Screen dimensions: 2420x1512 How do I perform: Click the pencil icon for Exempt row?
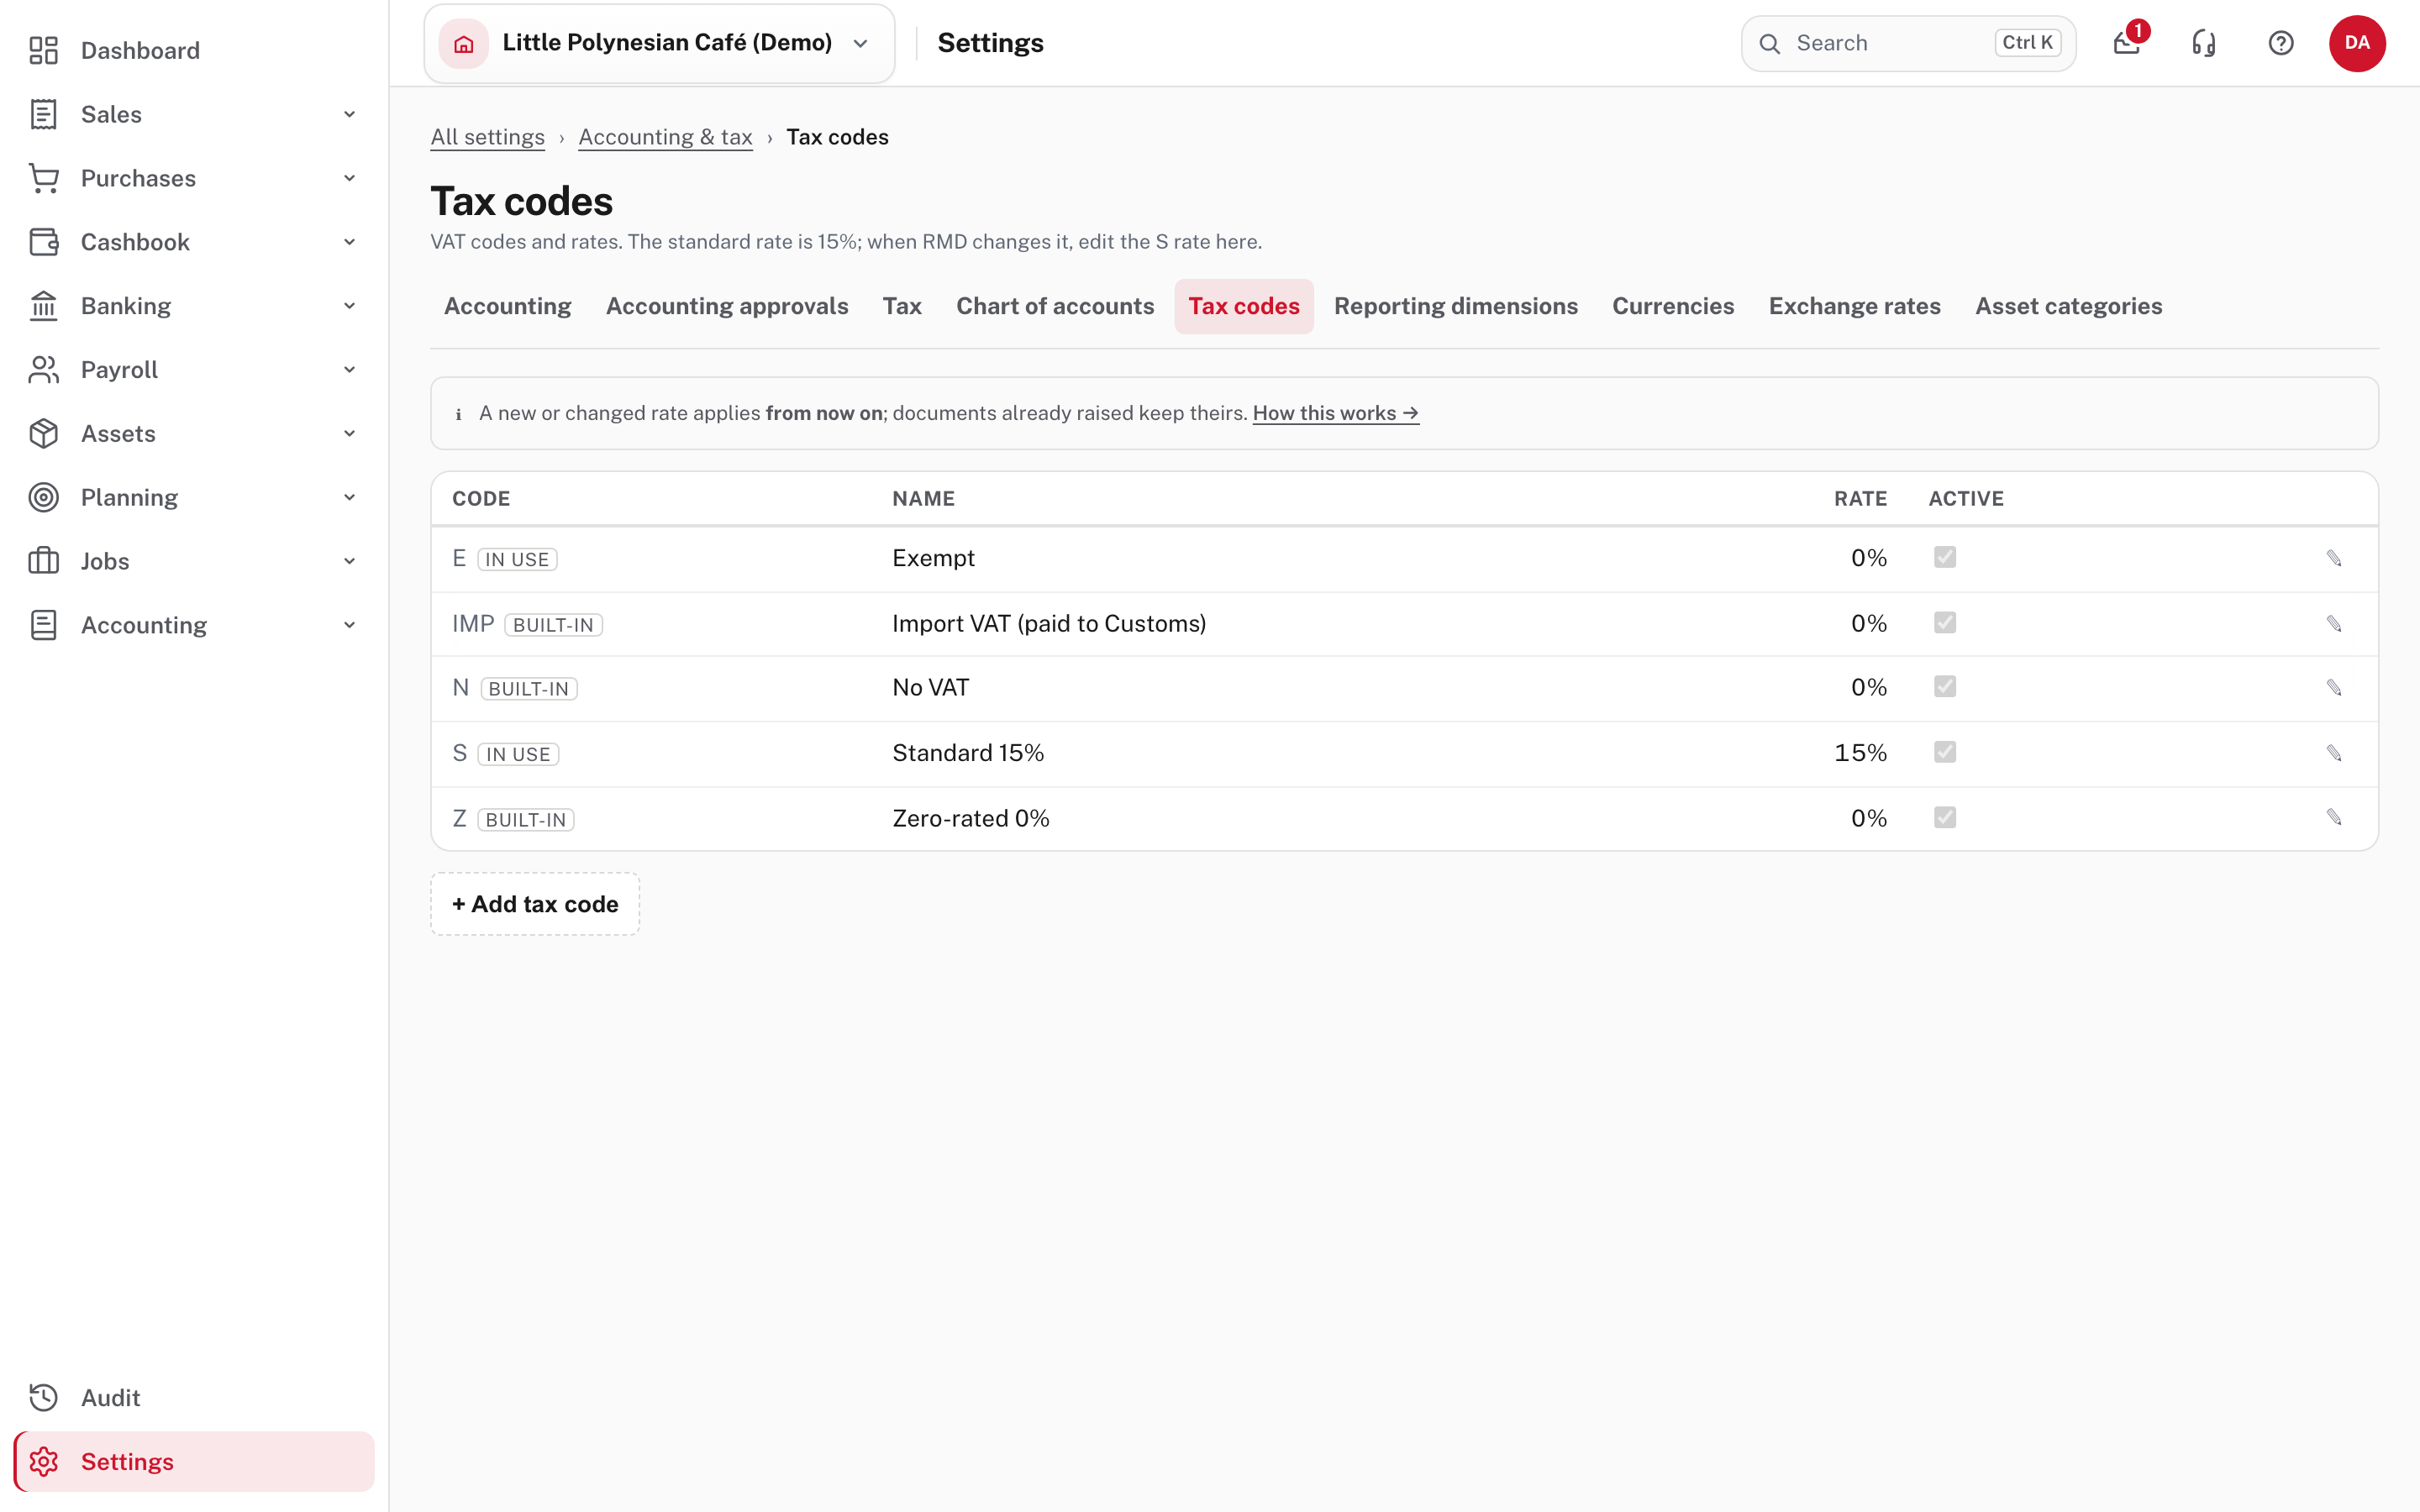(x=2334, y=558)
